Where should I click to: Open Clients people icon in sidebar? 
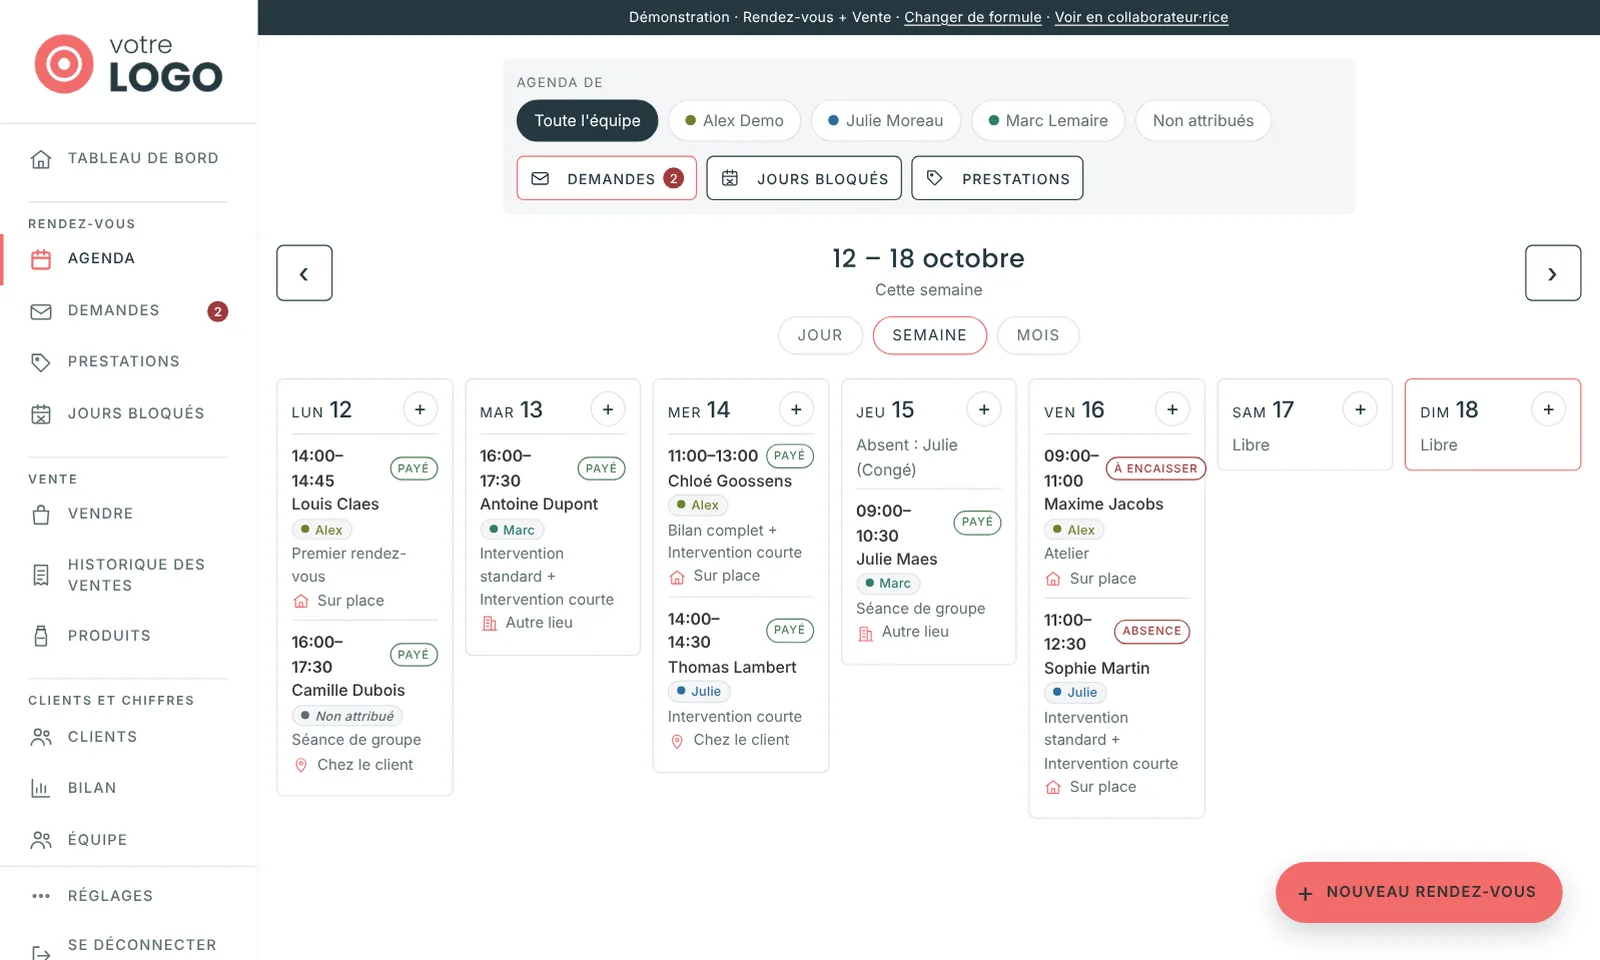(41, 737)
